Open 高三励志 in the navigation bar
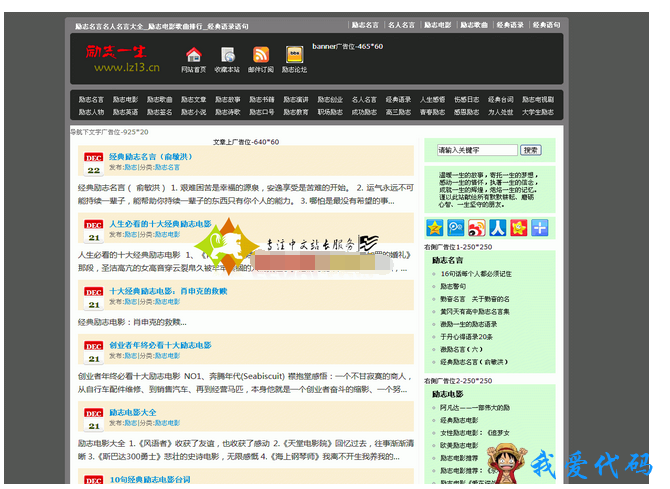 [398, 112]
